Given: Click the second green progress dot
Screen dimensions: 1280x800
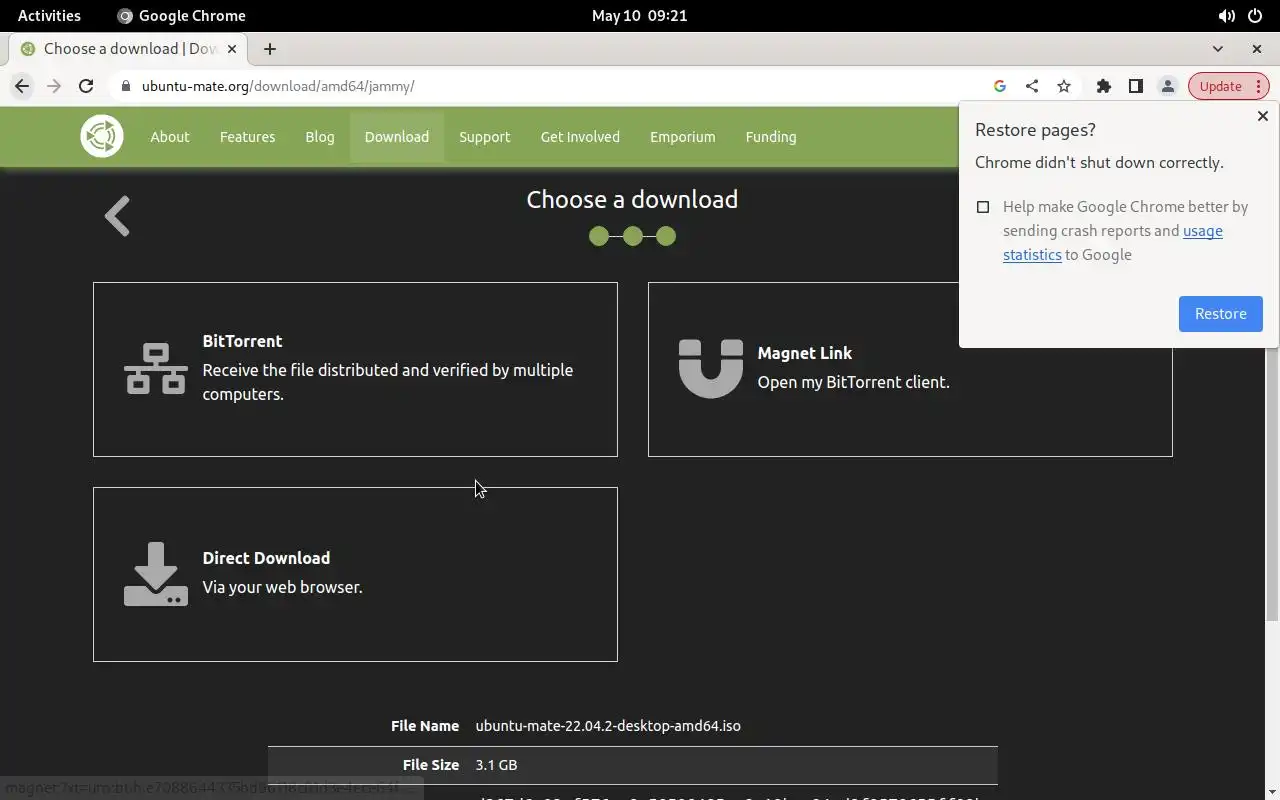Looking at the screenshot, I should 632,236.
